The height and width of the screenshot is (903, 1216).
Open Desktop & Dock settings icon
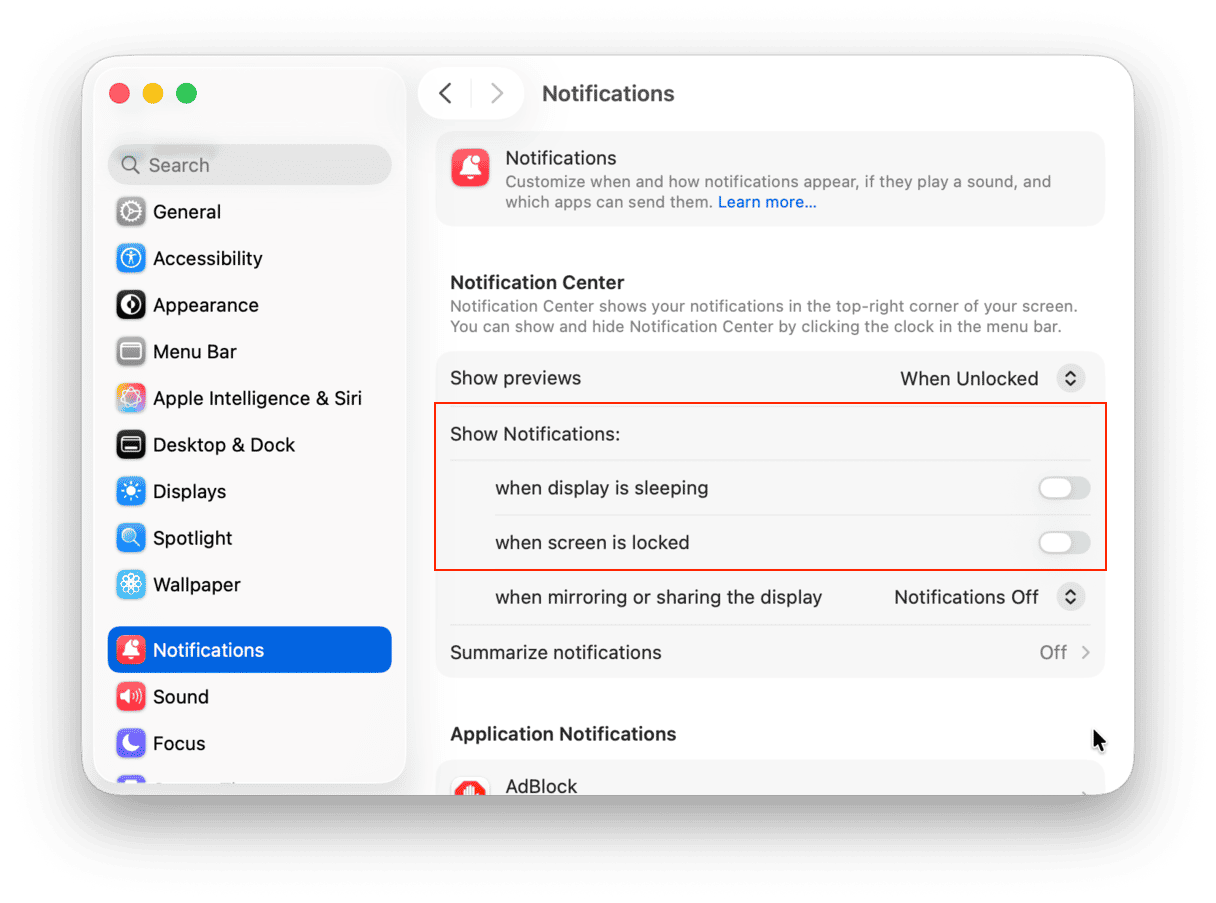(131, 445)
